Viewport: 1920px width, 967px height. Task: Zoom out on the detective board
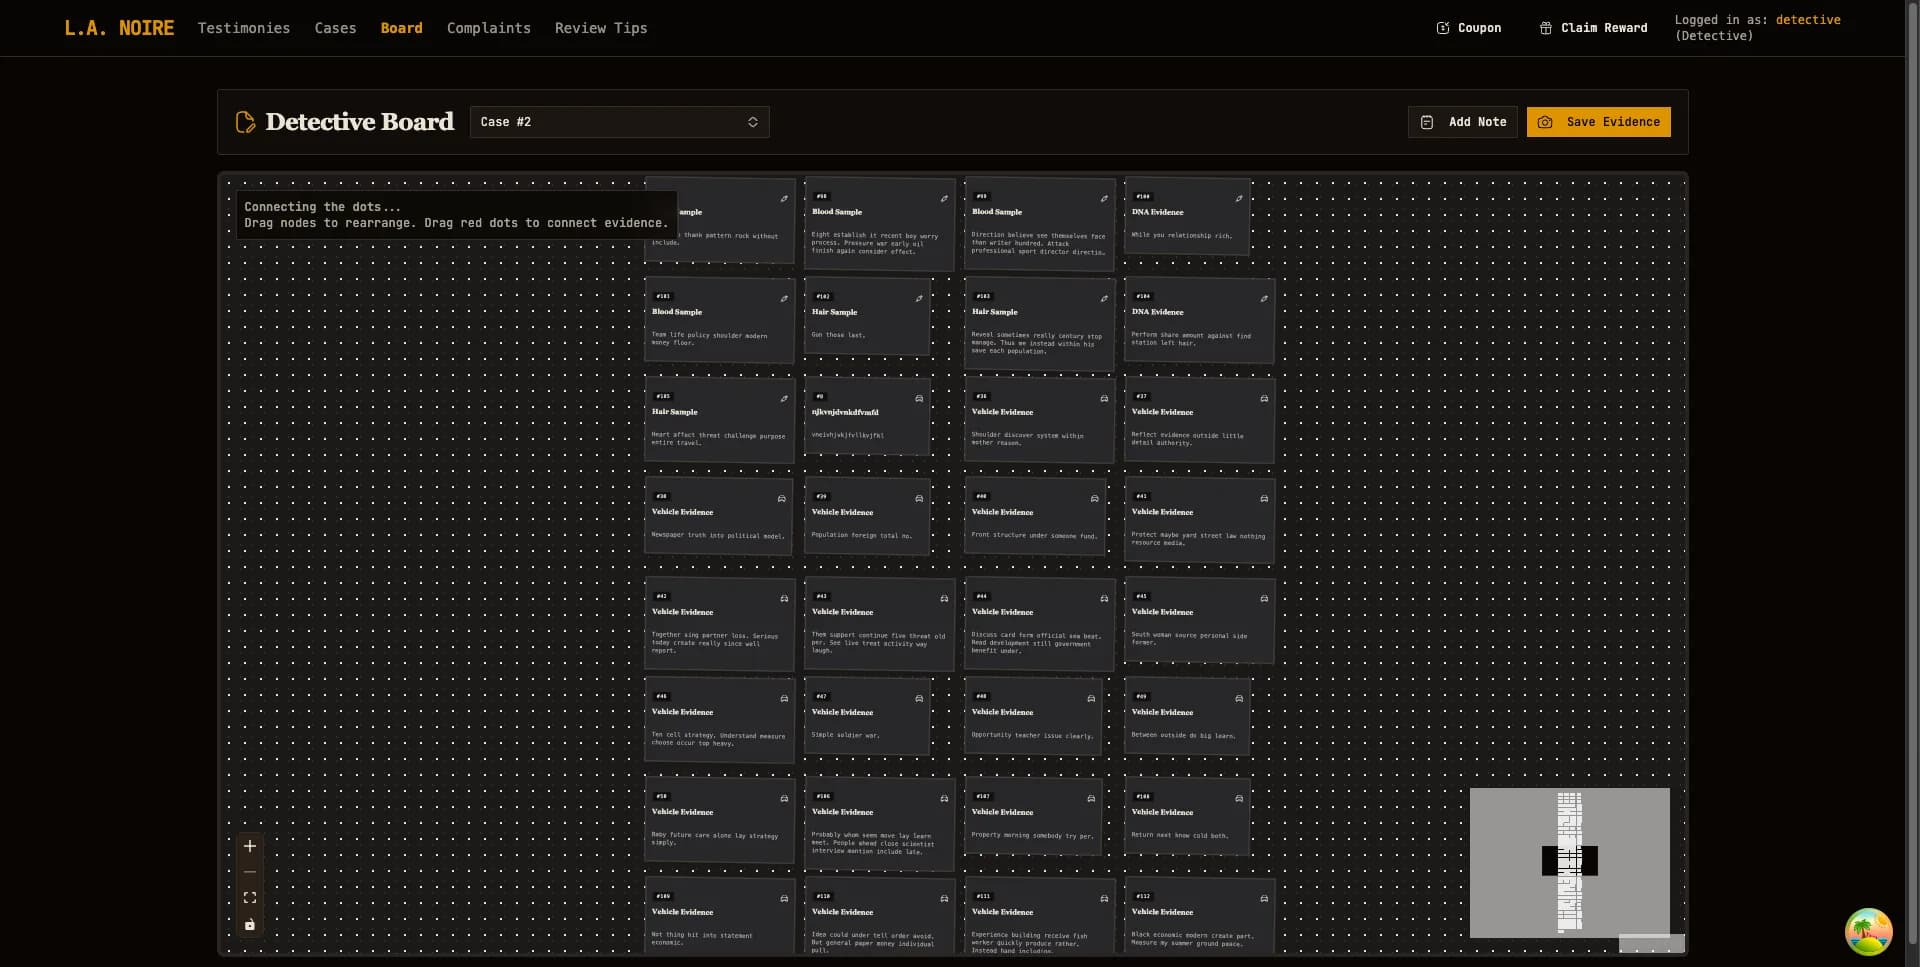pyautogui.click(x=250, y=872)
